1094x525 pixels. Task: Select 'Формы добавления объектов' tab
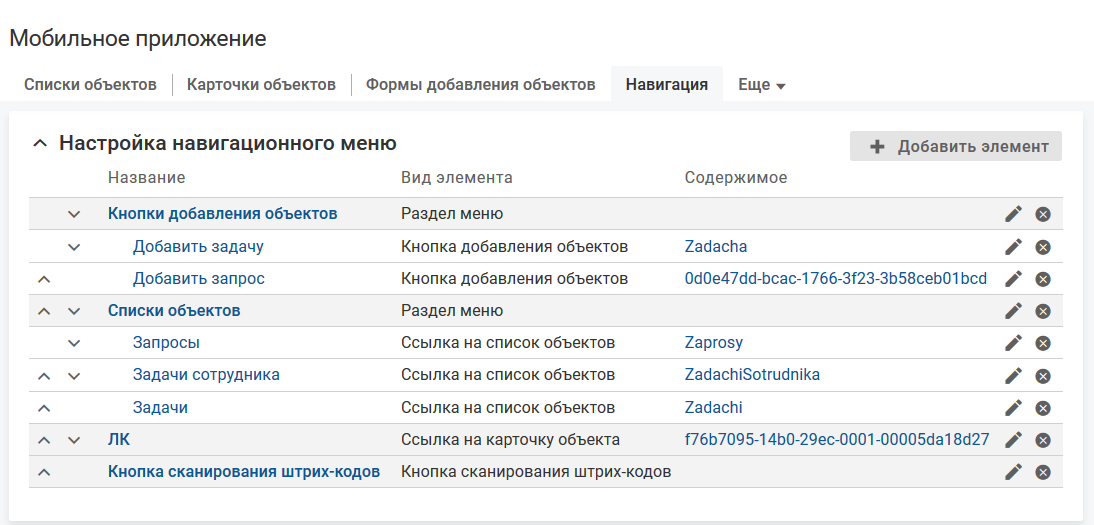point(480,85)
